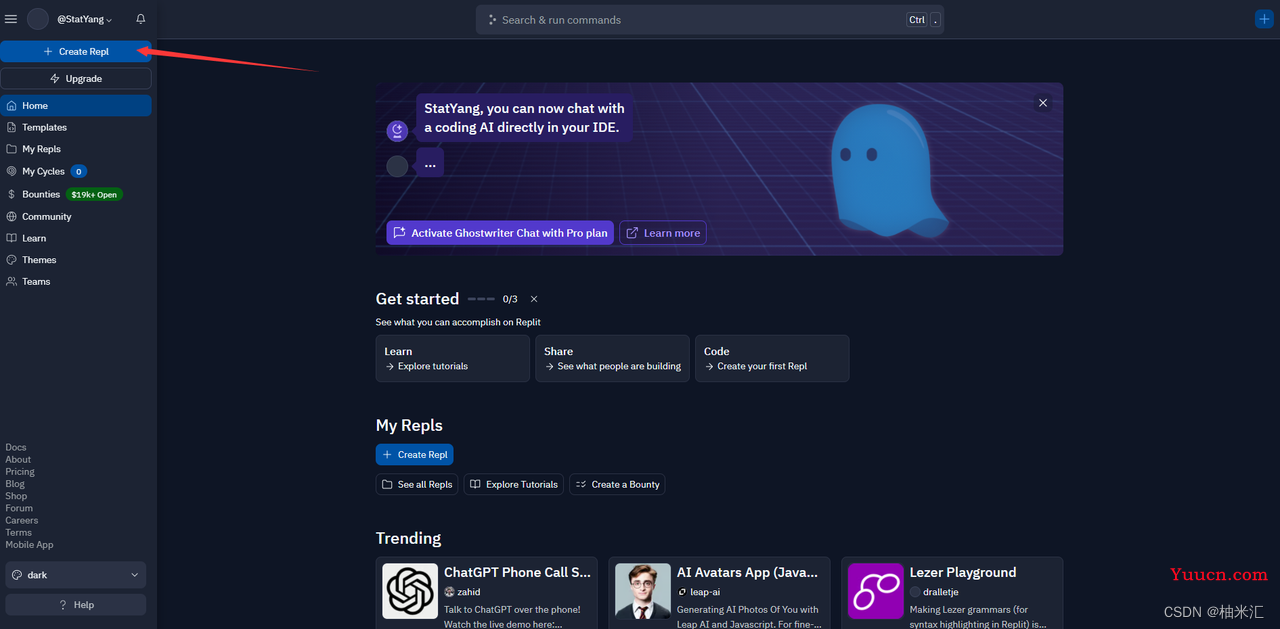Viewport: 1280px width, 629px height.
Task: Dismiss the Get started section
Action: tap(534, 299)
